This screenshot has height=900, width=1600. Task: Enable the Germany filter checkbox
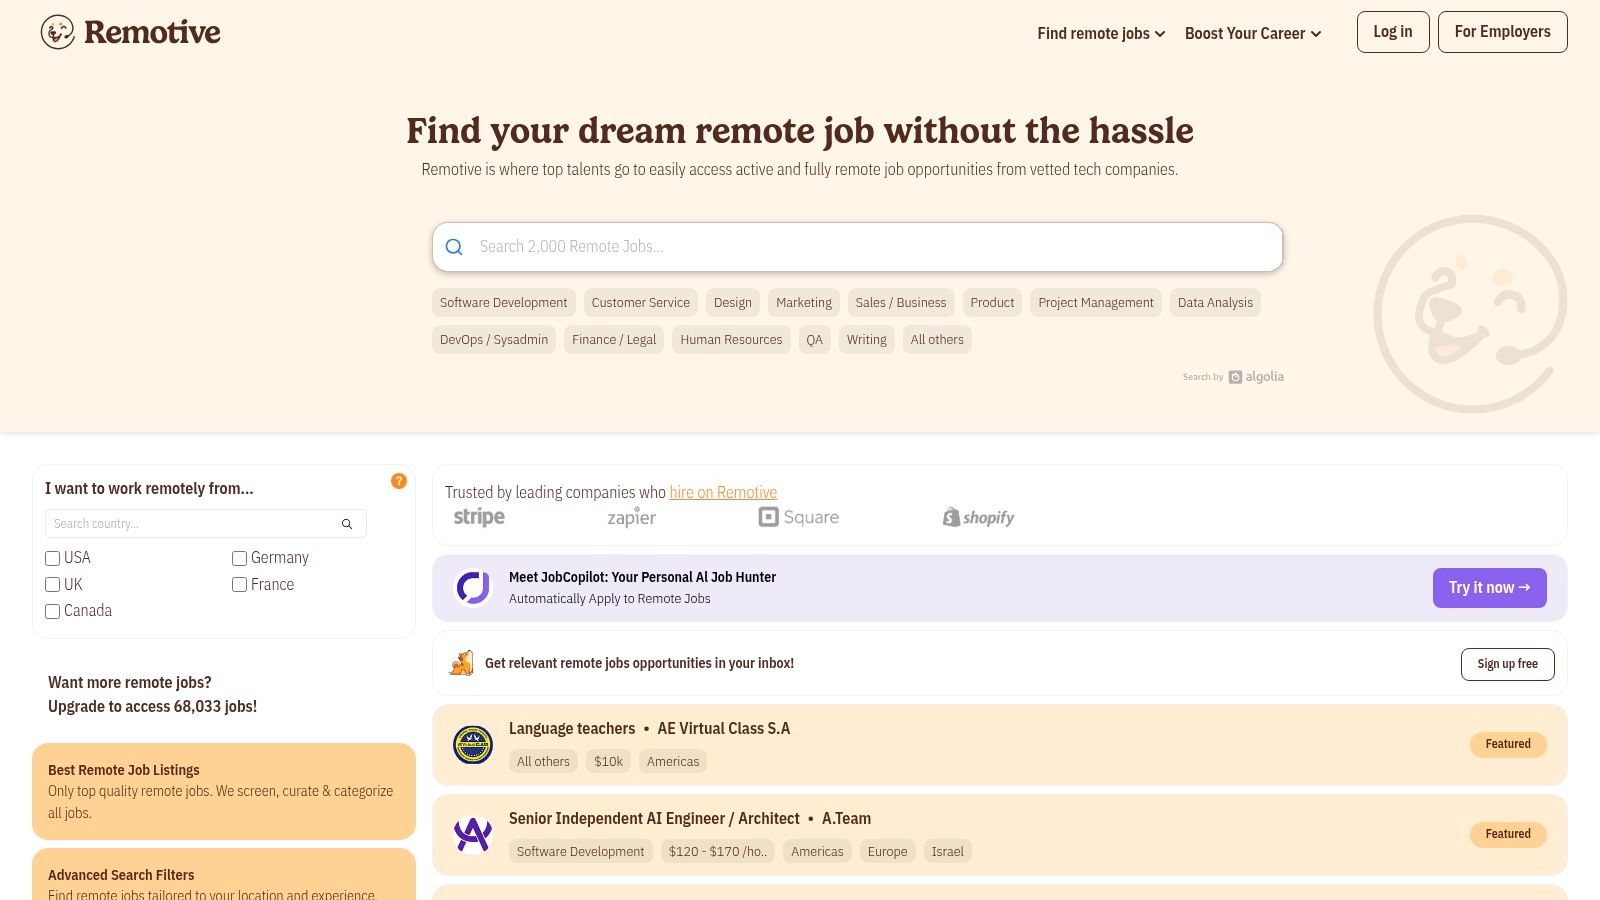click(x=239, y=558)
